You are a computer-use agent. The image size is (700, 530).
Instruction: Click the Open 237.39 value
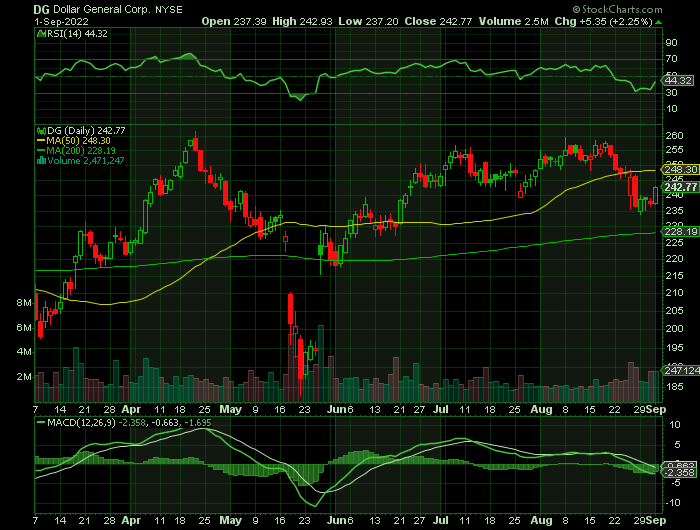(x=234, y=21)
